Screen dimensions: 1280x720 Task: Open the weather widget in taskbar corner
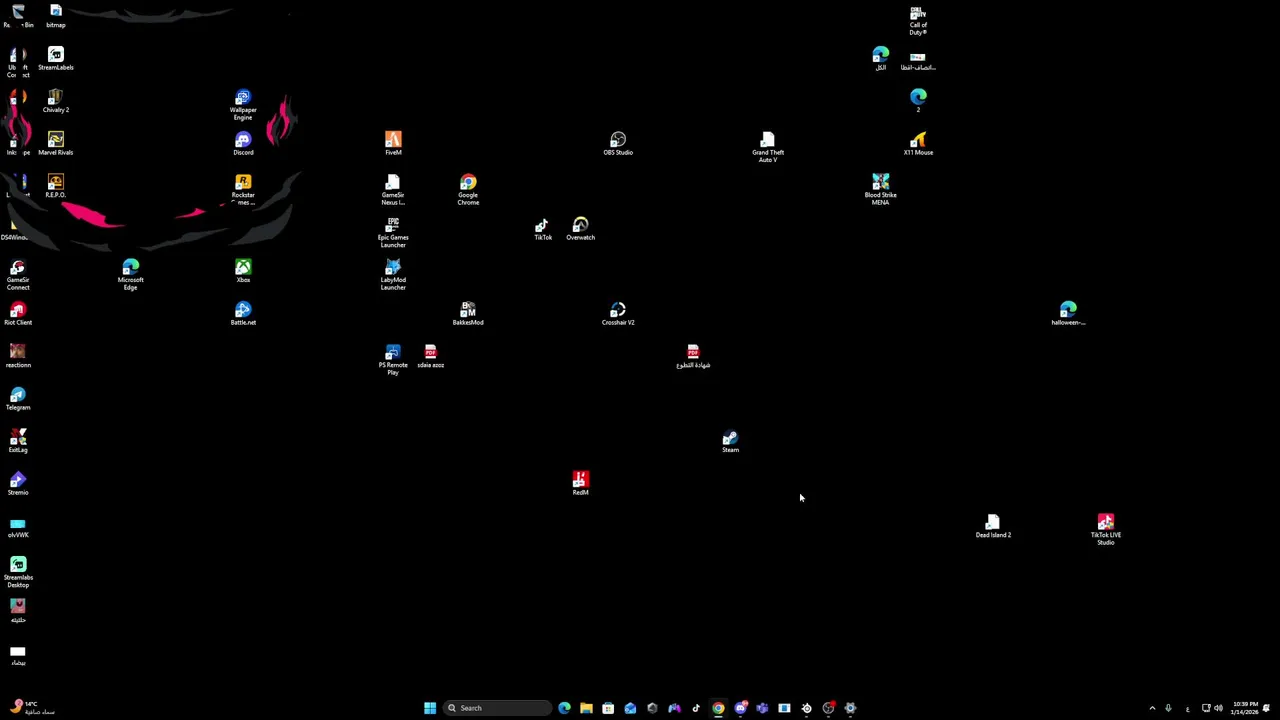pos(32,708)
